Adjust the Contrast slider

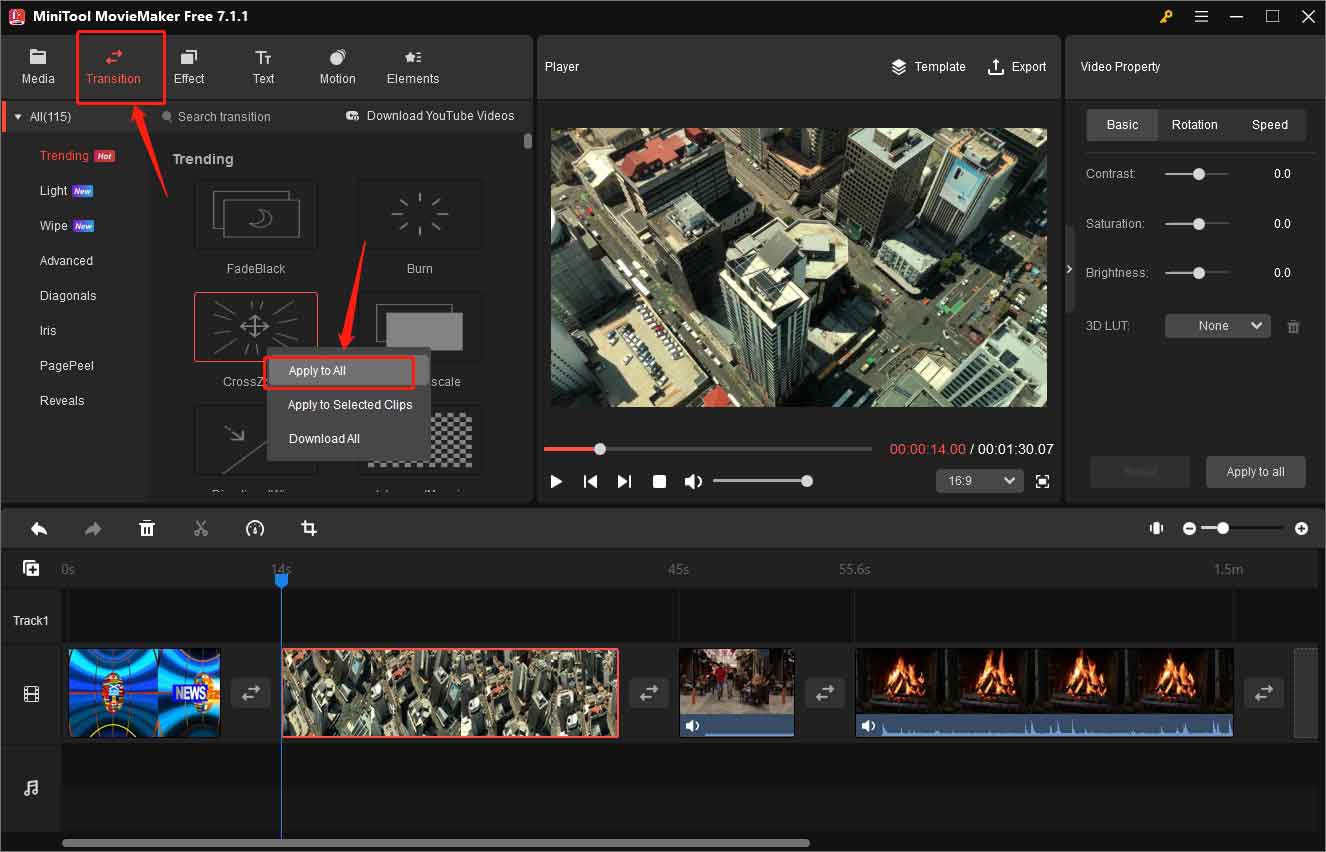1198,174
